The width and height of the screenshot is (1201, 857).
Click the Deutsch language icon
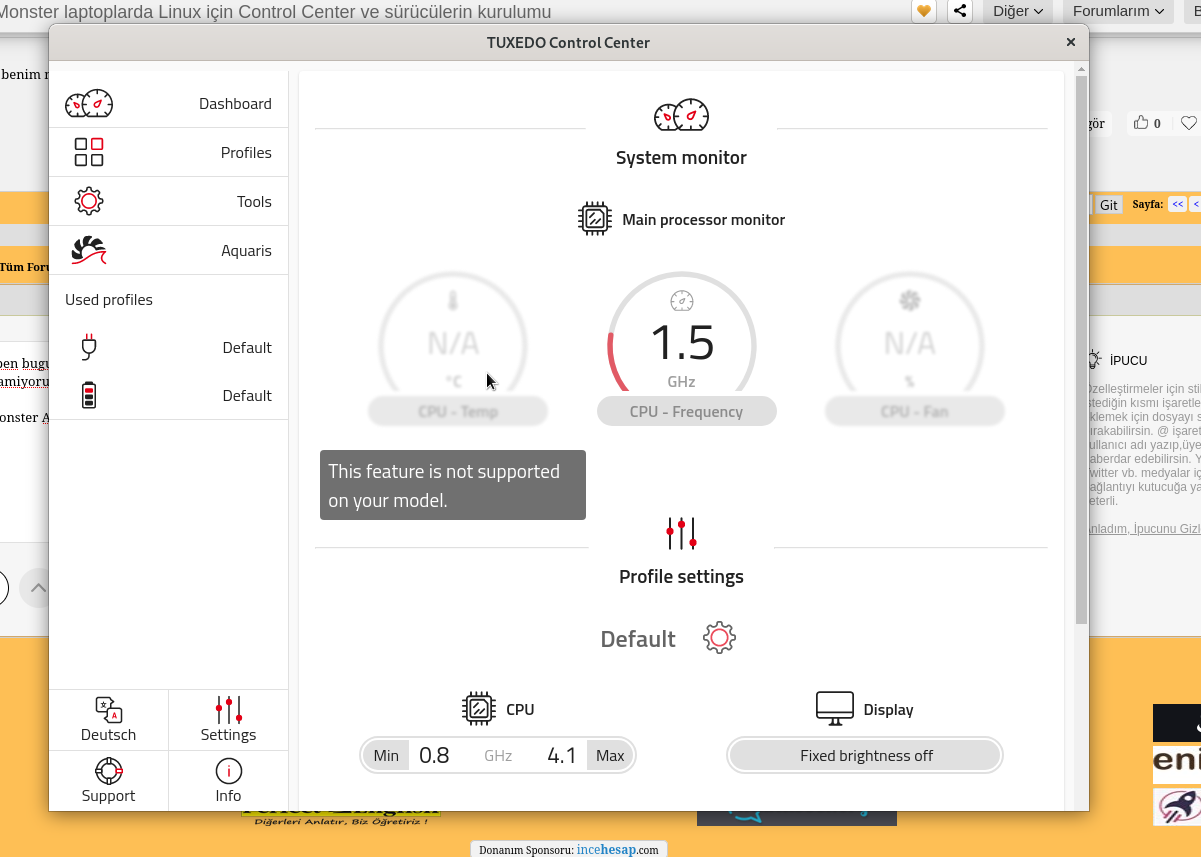(108, 710)
